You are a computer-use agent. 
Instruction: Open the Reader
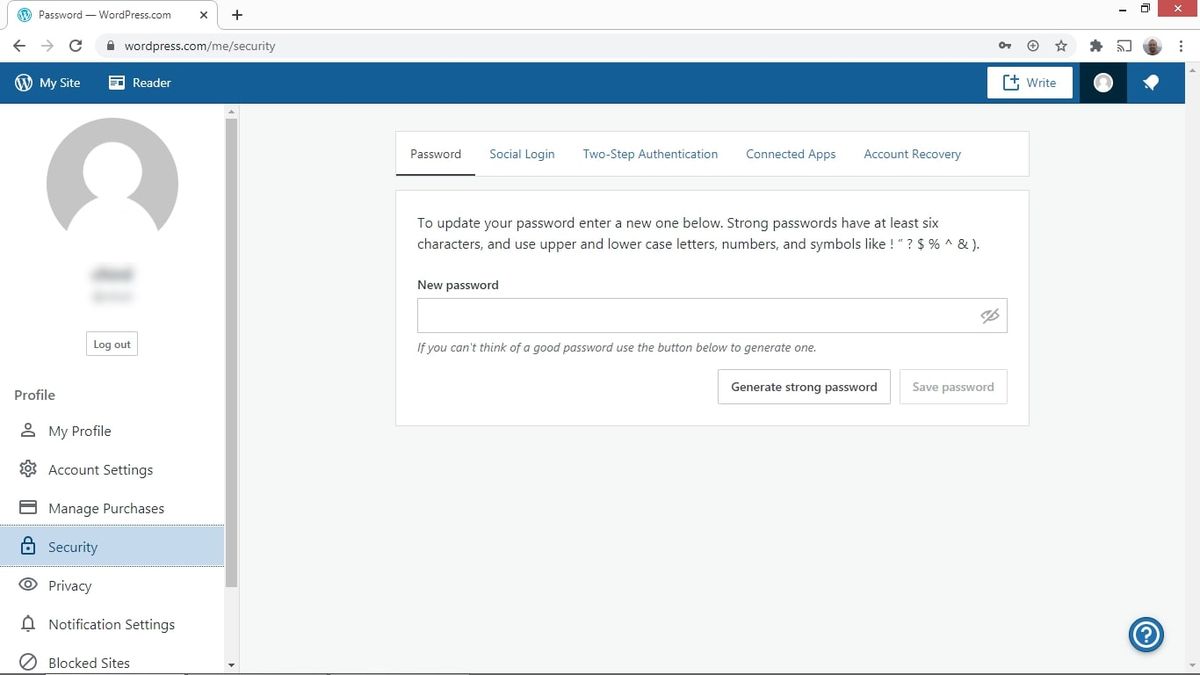(139, 82)
